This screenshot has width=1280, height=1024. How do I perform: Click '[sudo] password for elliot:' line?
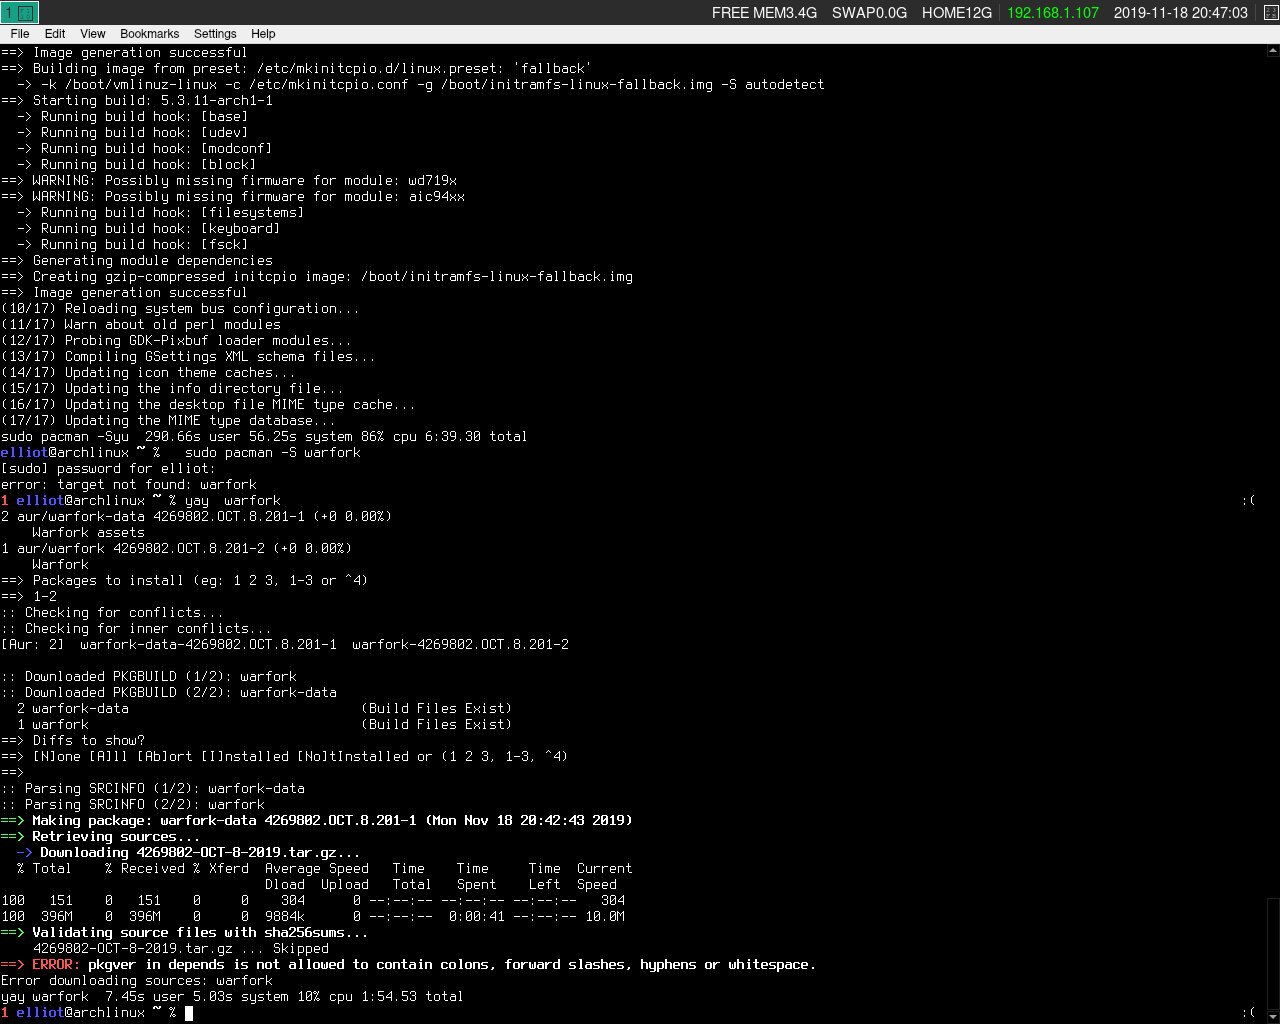108,468
